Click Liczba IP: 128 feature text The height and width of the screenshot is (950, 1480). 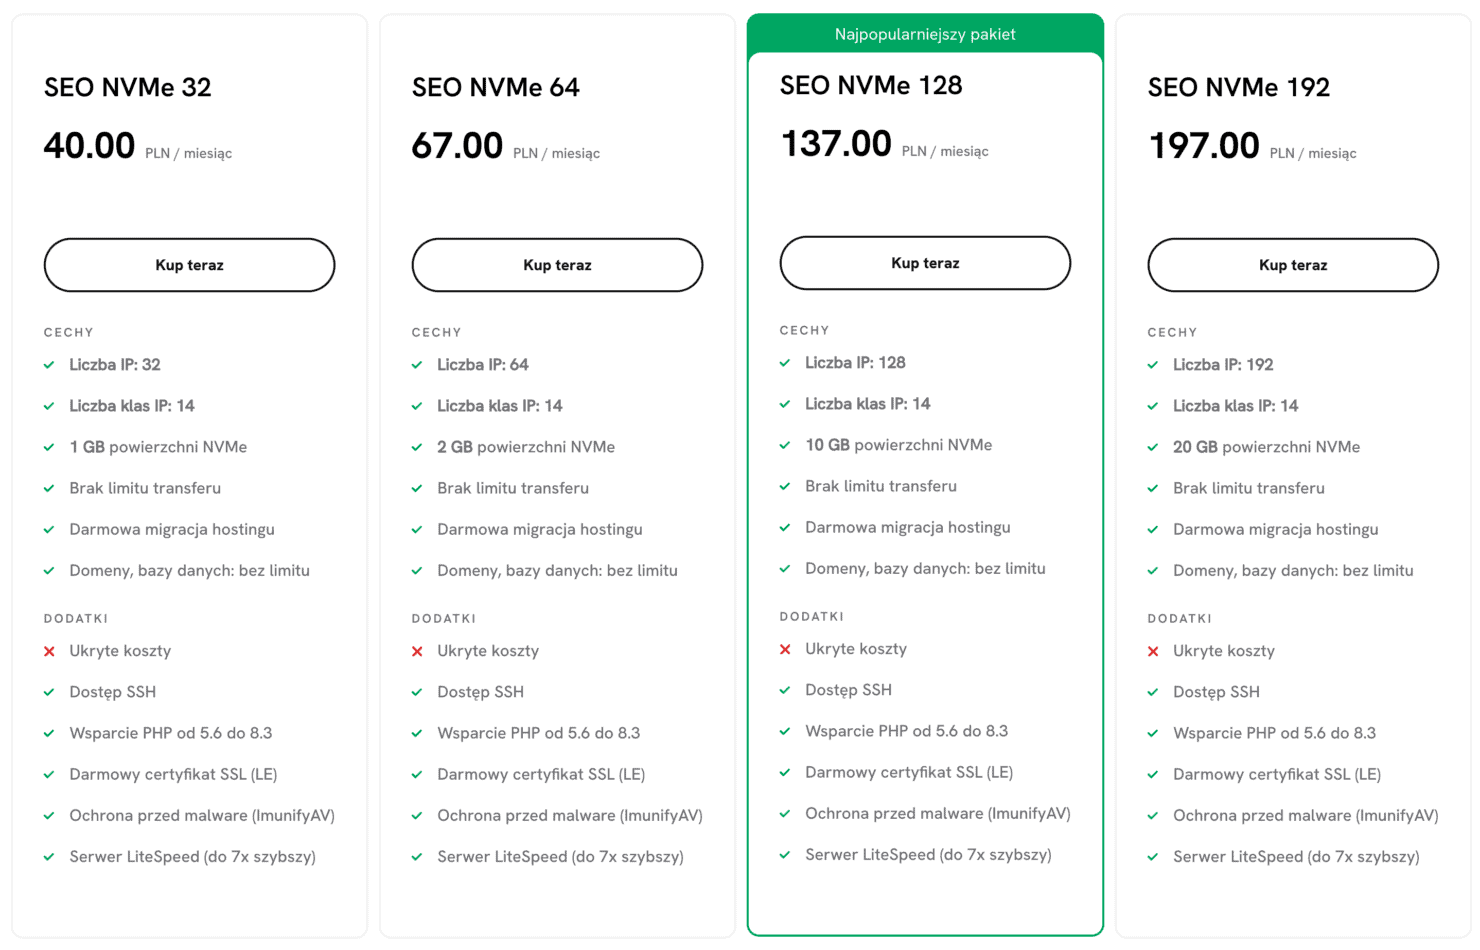[x=855, y=363]
